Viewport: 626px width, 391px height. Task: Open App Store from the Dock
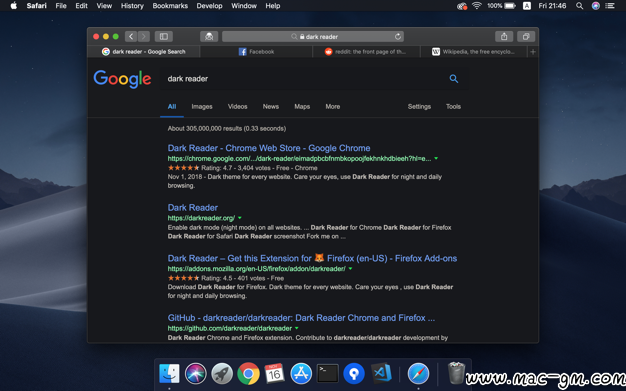point(301,373)
